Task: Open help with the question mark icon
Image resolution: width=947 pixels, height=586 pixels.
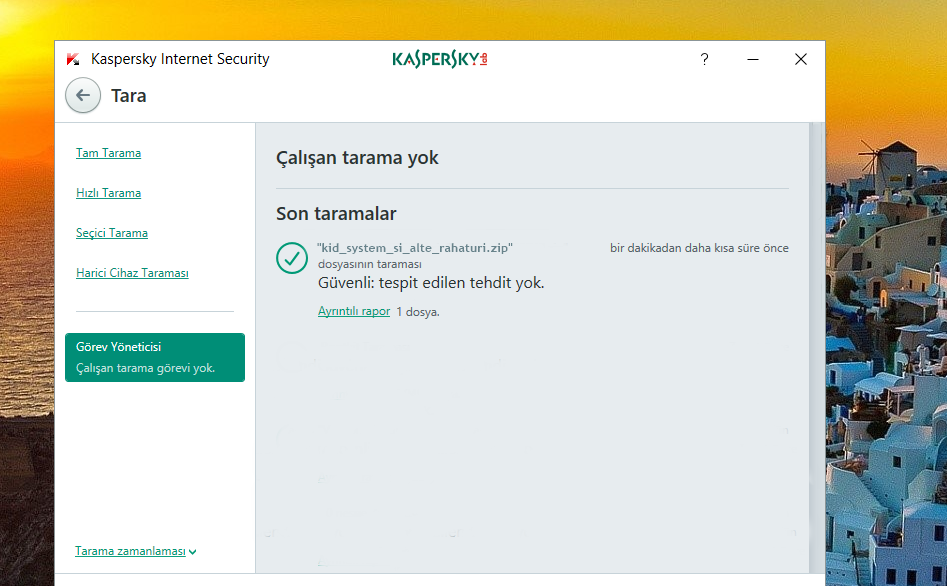Action: 704,59
